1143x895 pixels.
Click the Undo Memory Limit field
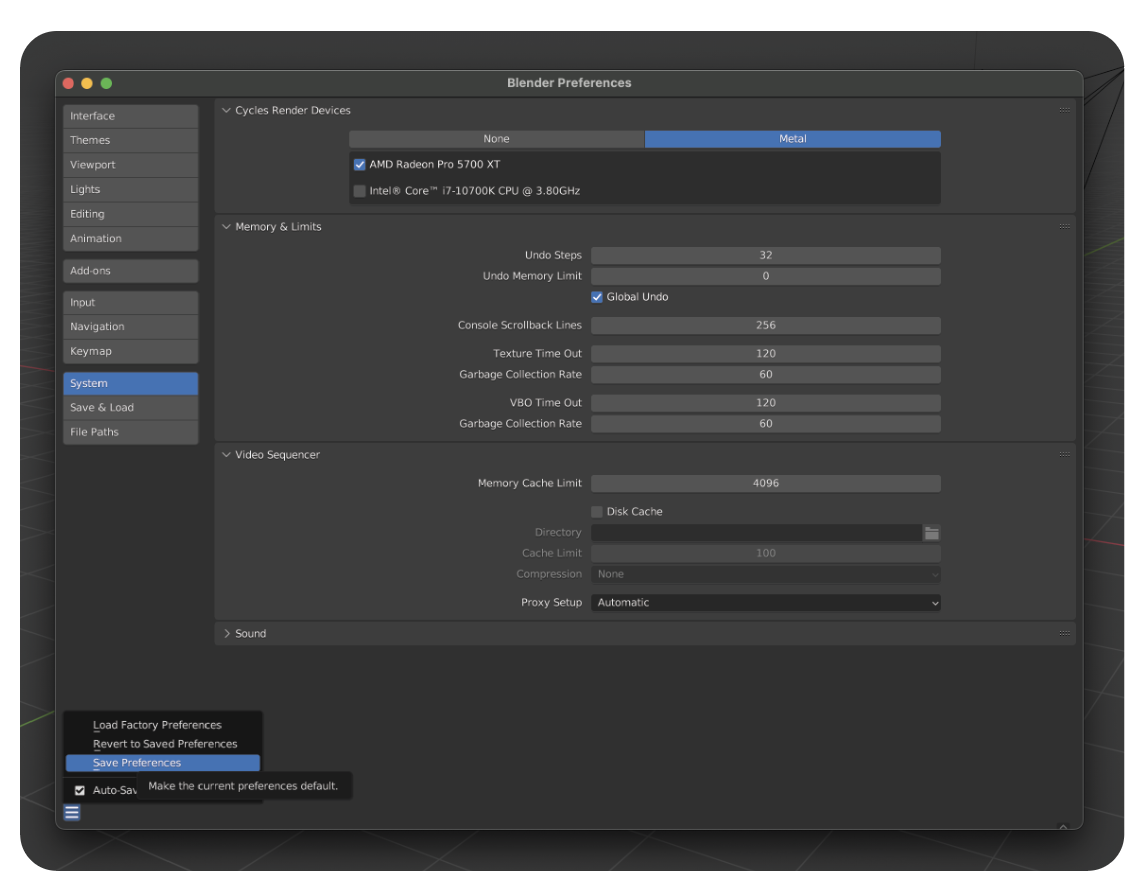click(765, 276)
